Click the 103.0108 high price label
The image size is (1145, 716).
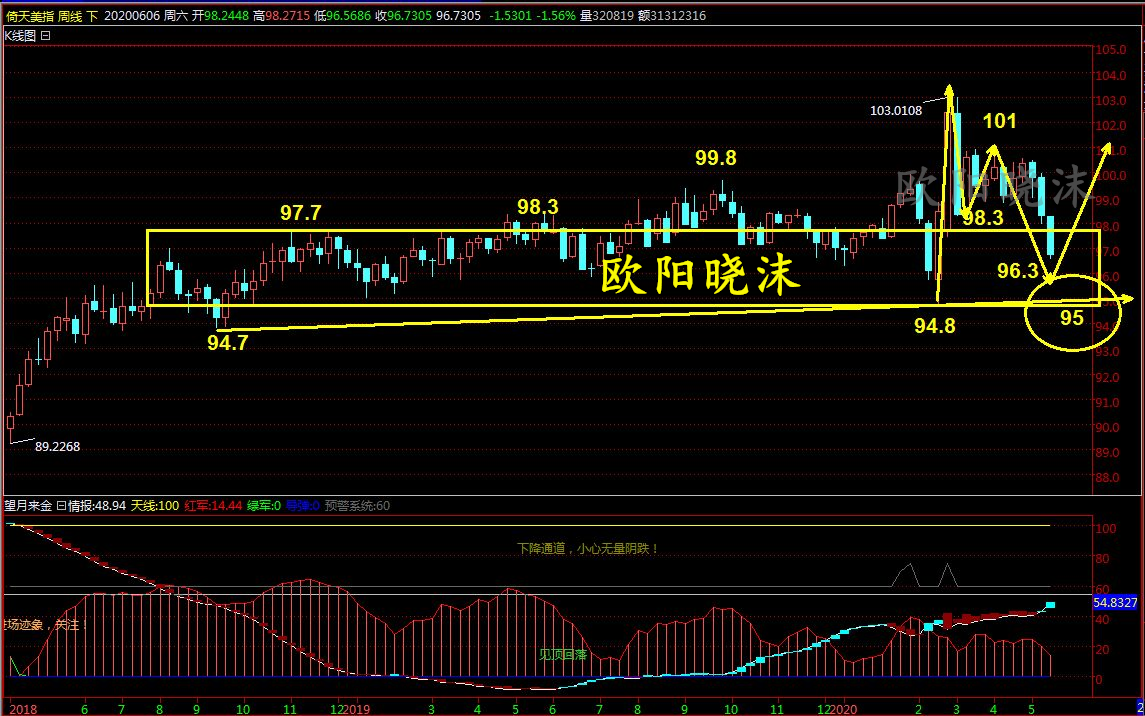click(x=896, y=110)
